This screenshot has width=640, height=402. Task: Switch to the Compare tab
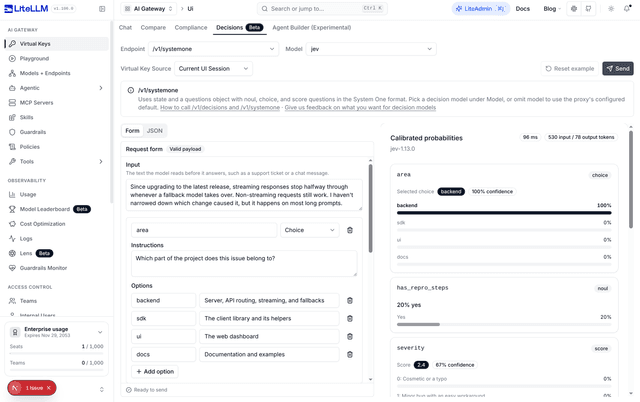[153, 27]
